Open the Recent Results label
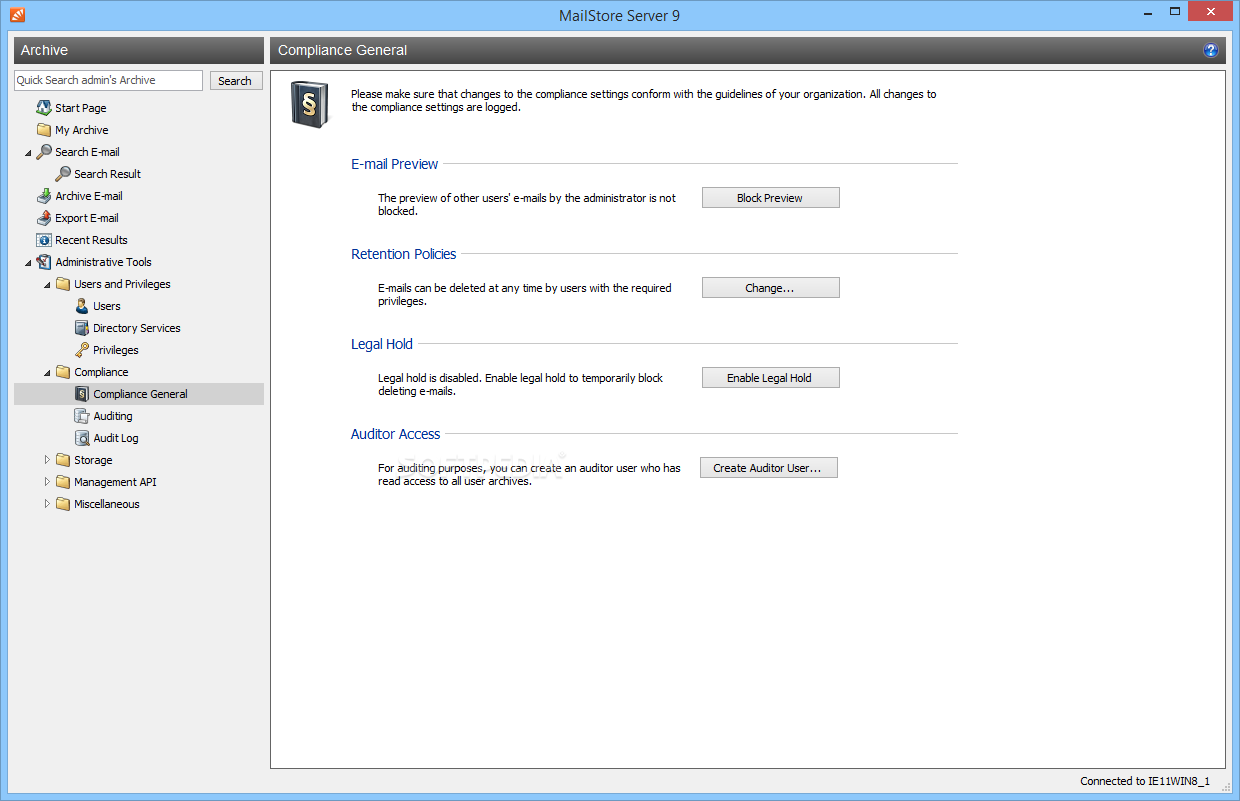 tap(91, 240)
